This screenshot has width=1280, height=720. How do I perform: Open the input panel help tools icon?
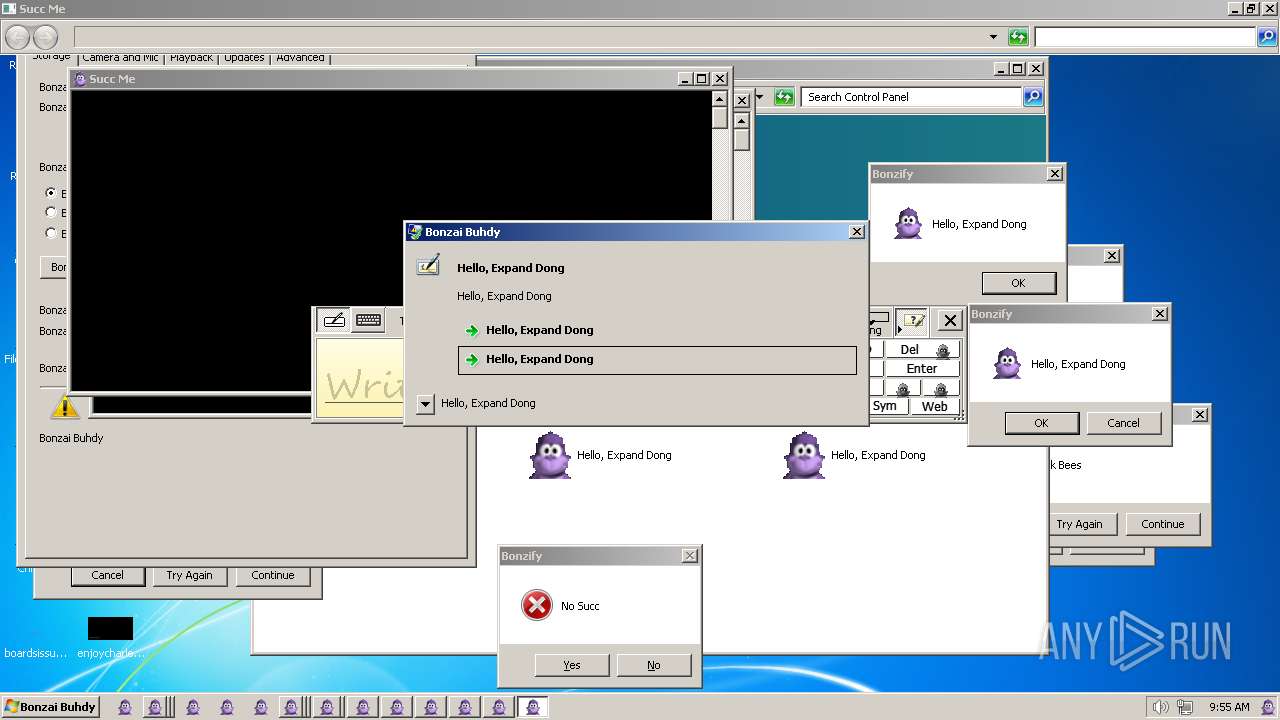911,321
